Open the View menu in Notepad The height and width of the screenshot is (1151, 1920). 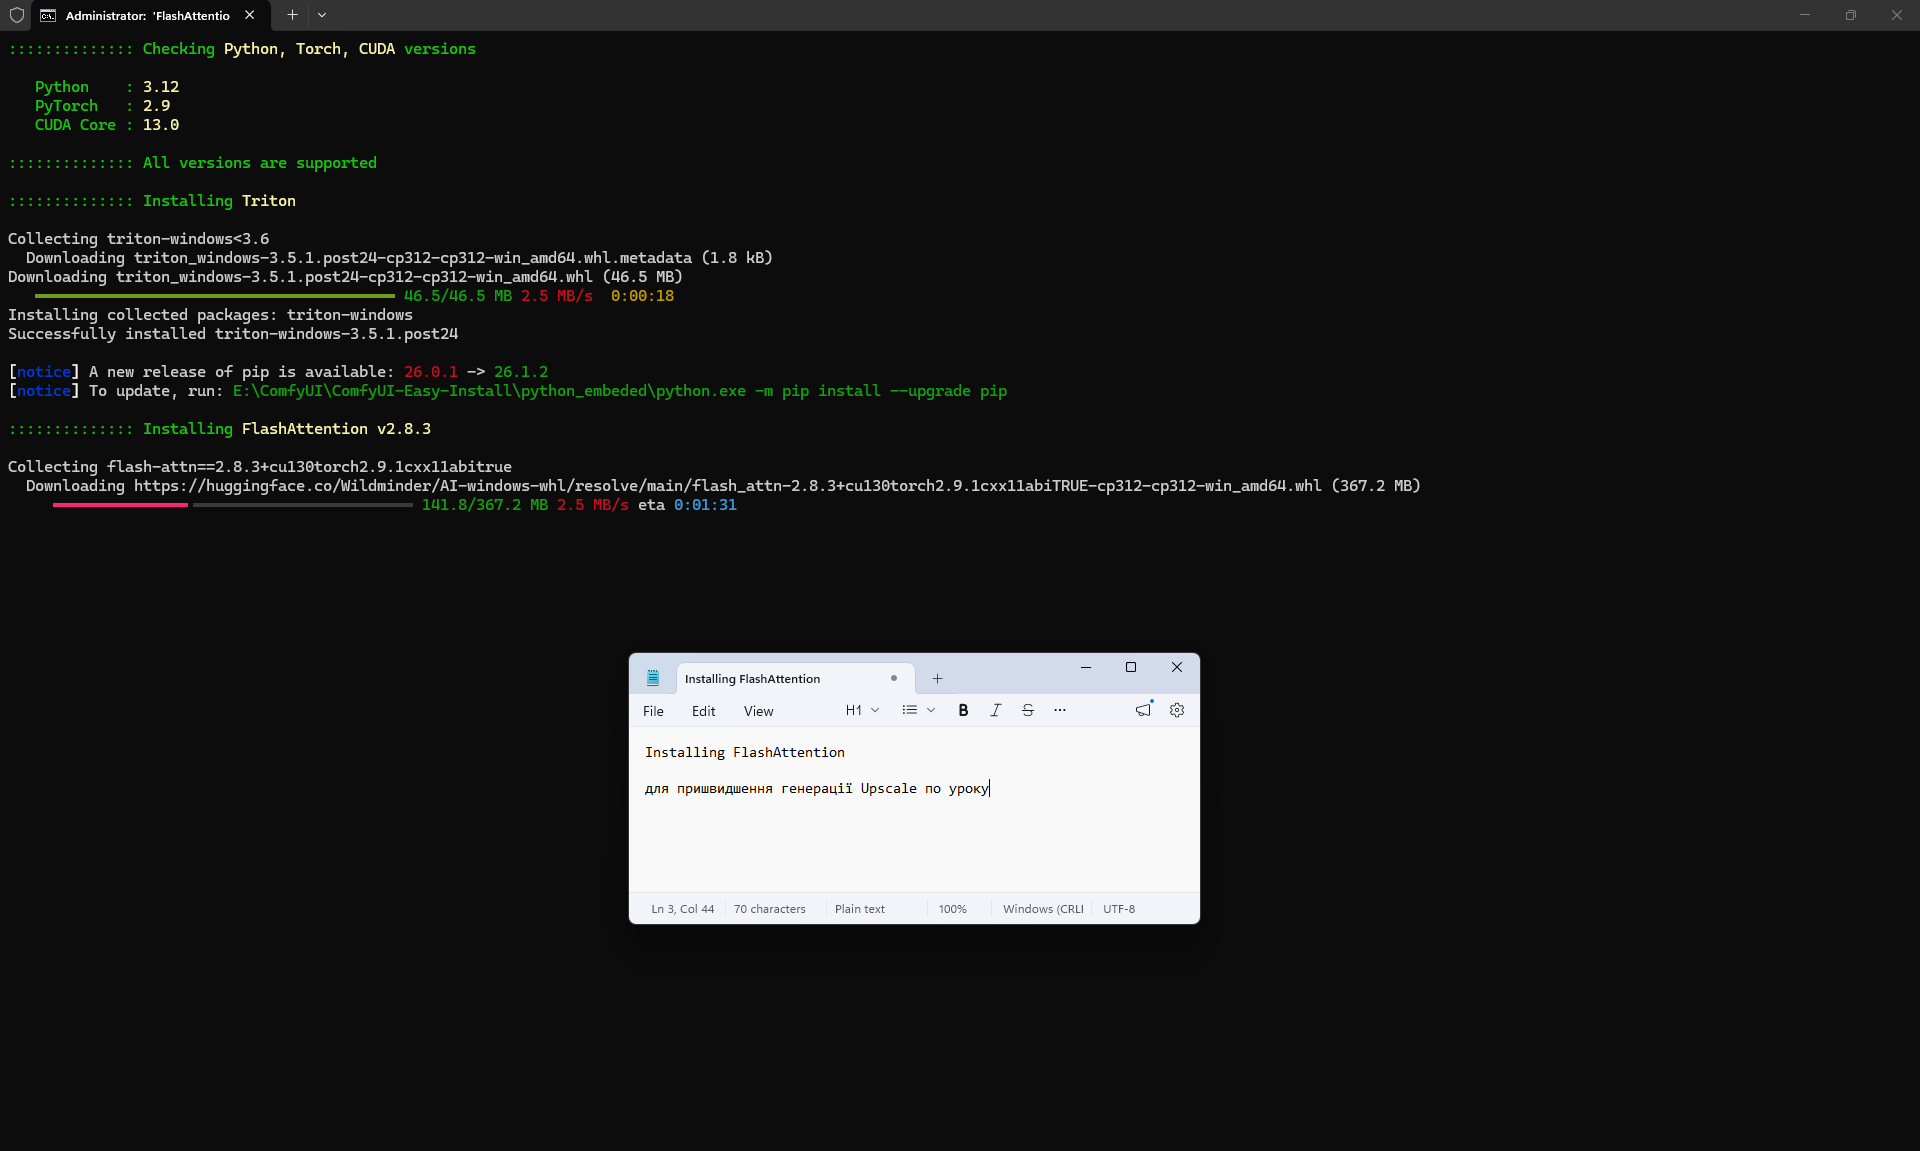pos(758,711)
